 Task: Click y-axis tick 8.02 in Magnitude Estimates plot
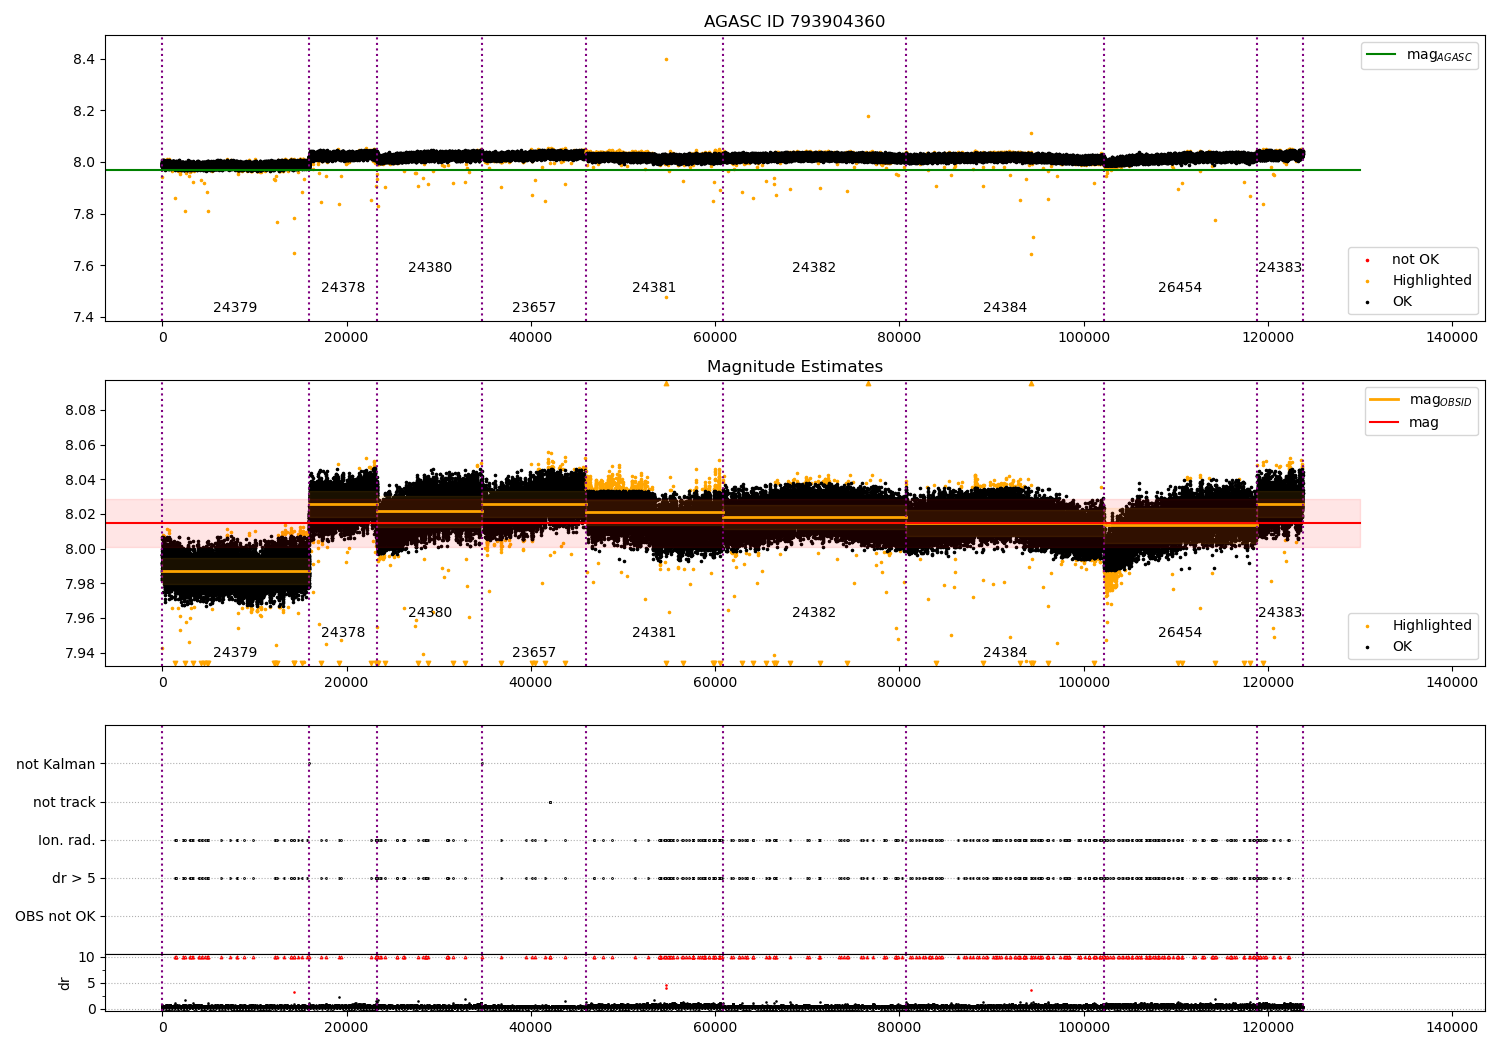point(80,514)
